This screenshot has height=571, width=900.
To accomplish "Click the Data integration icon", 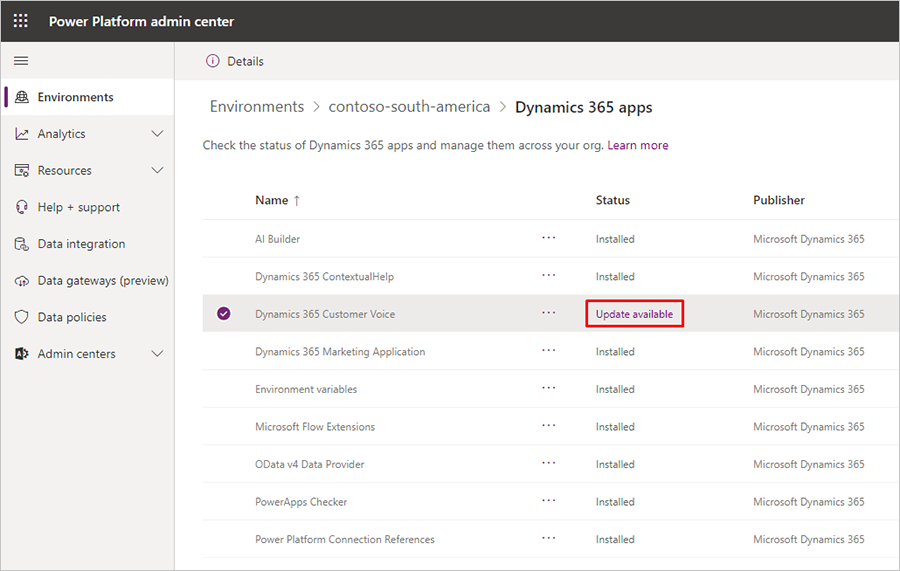I will click(22, 244).
